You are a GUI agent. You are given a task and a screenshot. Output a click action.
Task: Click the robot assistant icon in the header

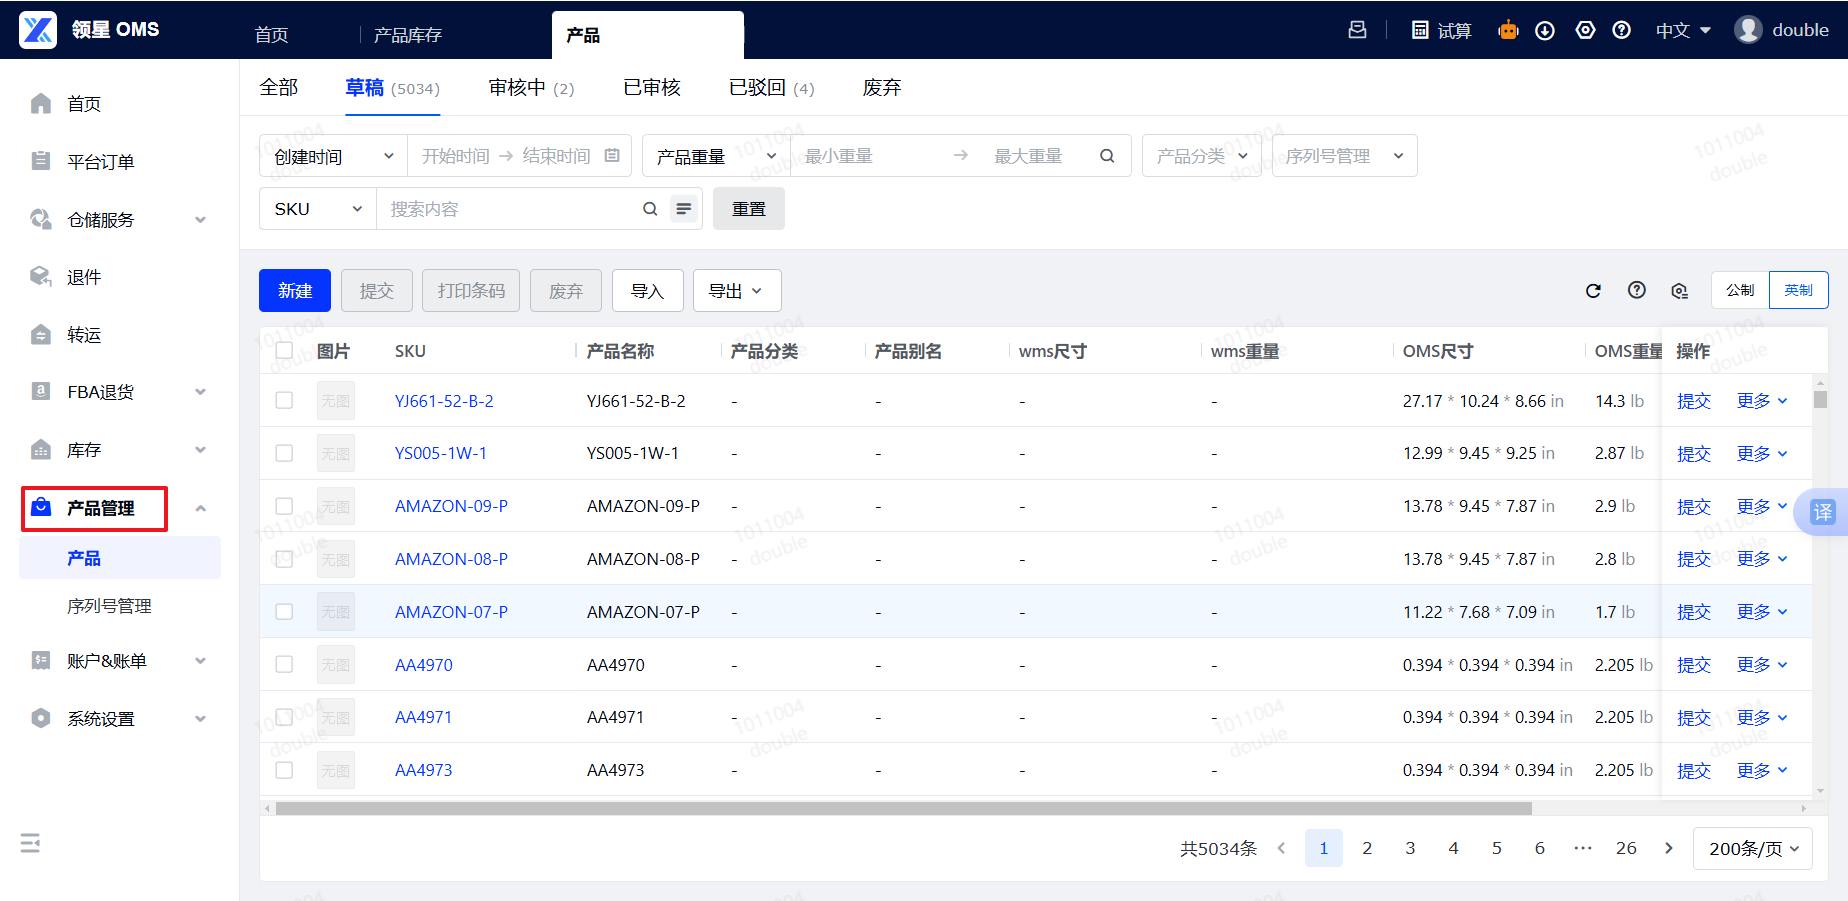[x=1508, y=30]
